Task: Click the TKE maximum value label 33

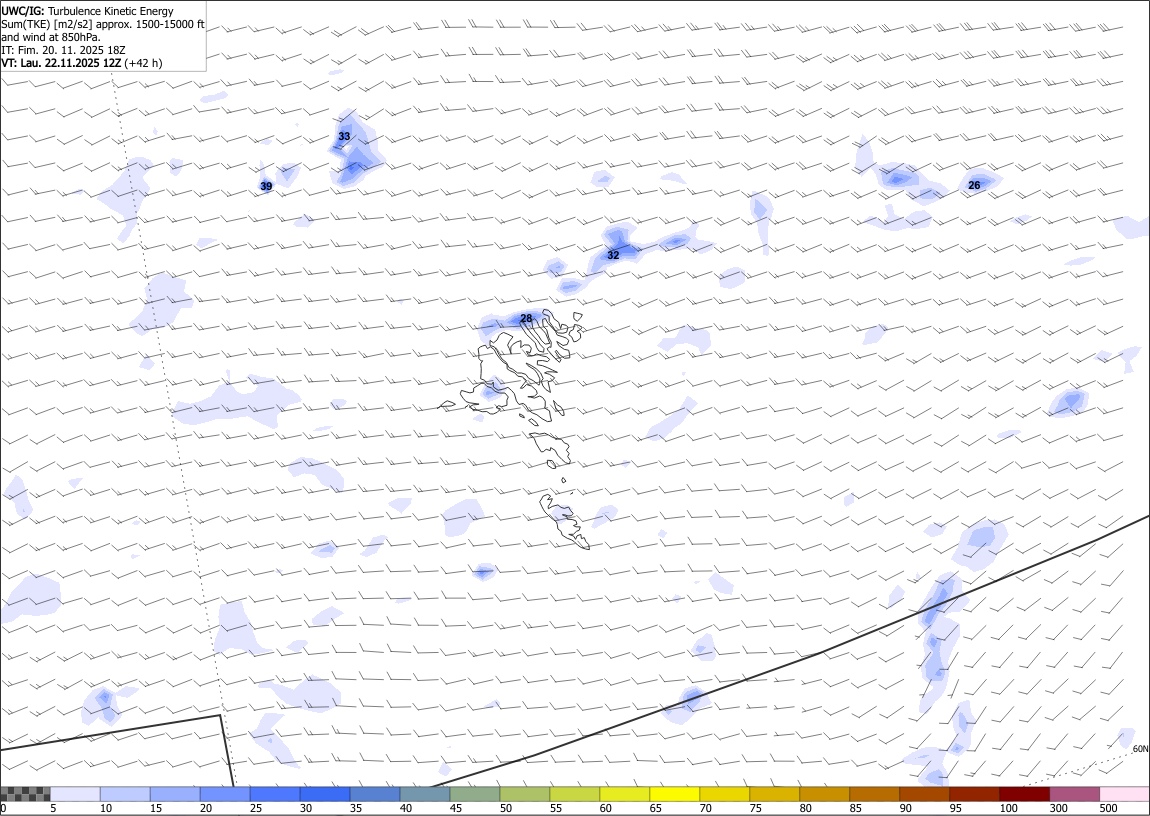Action: coord(344,136)
